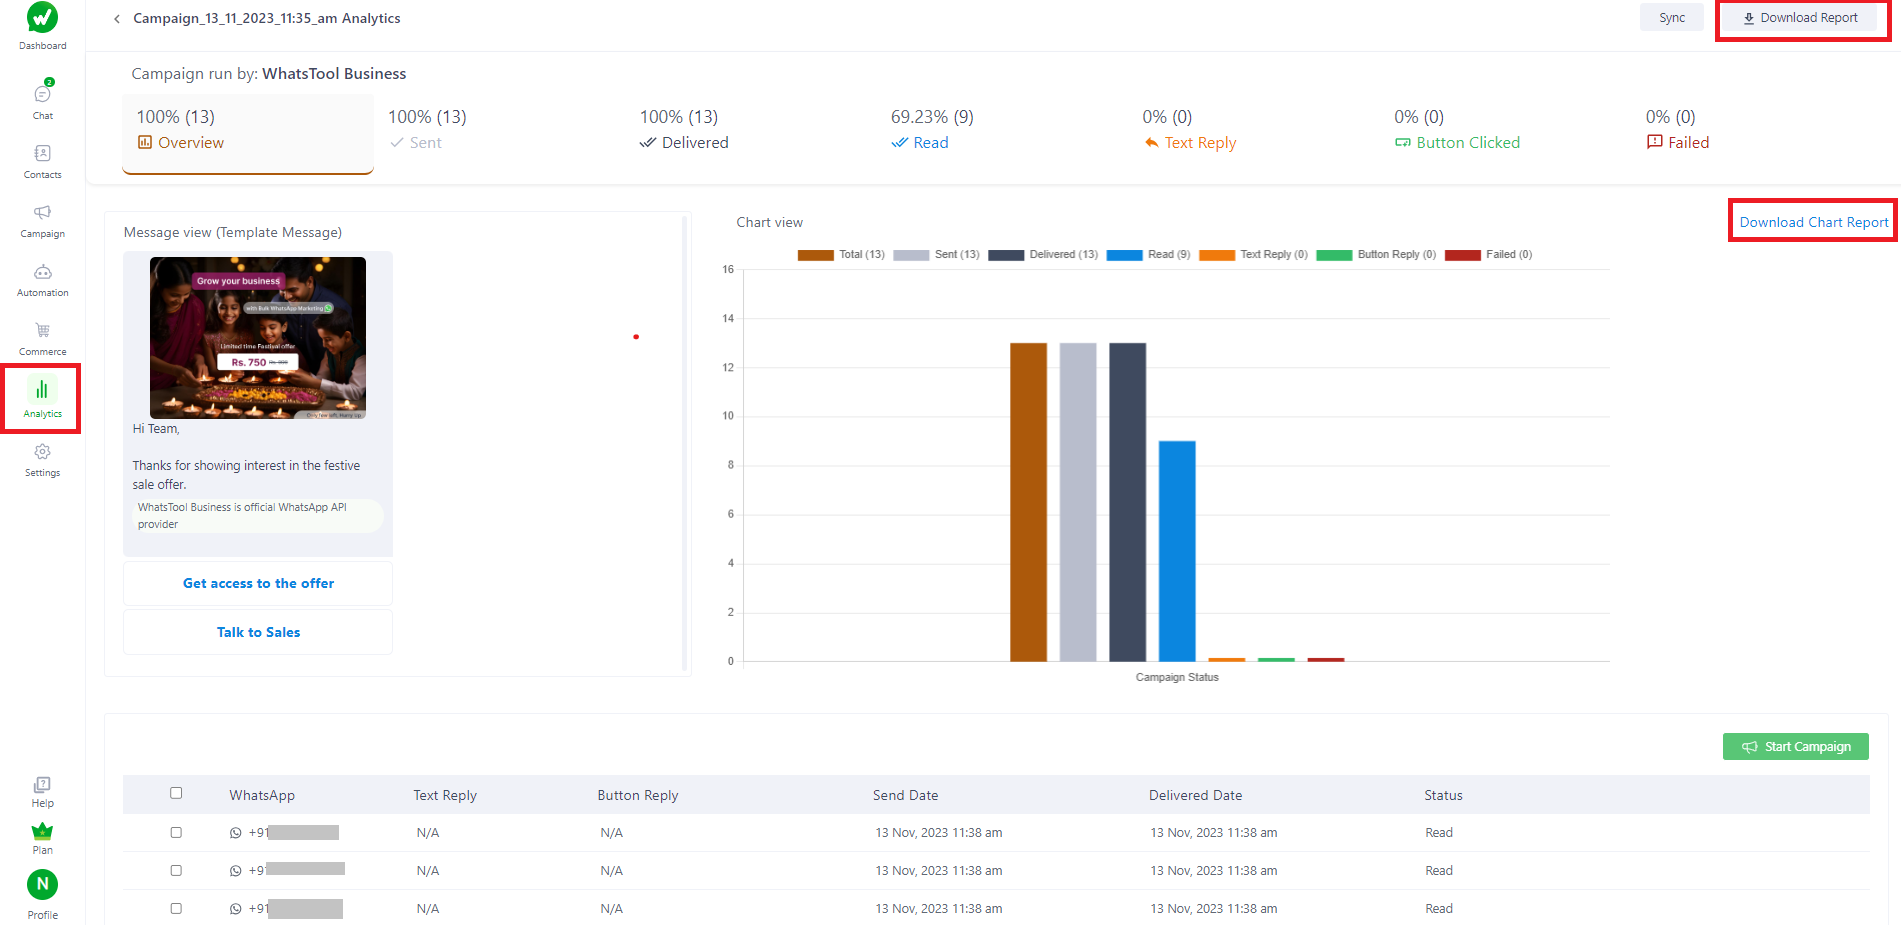This screenshot has width=1901, height=925.
Task: Switch to the Read tab
Action: 932,130
